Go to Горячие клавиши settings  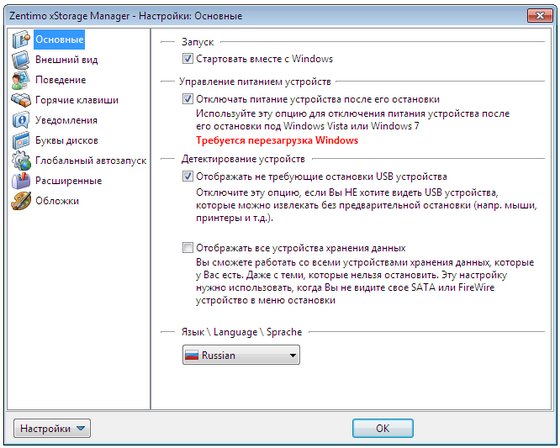pos(77,100)
